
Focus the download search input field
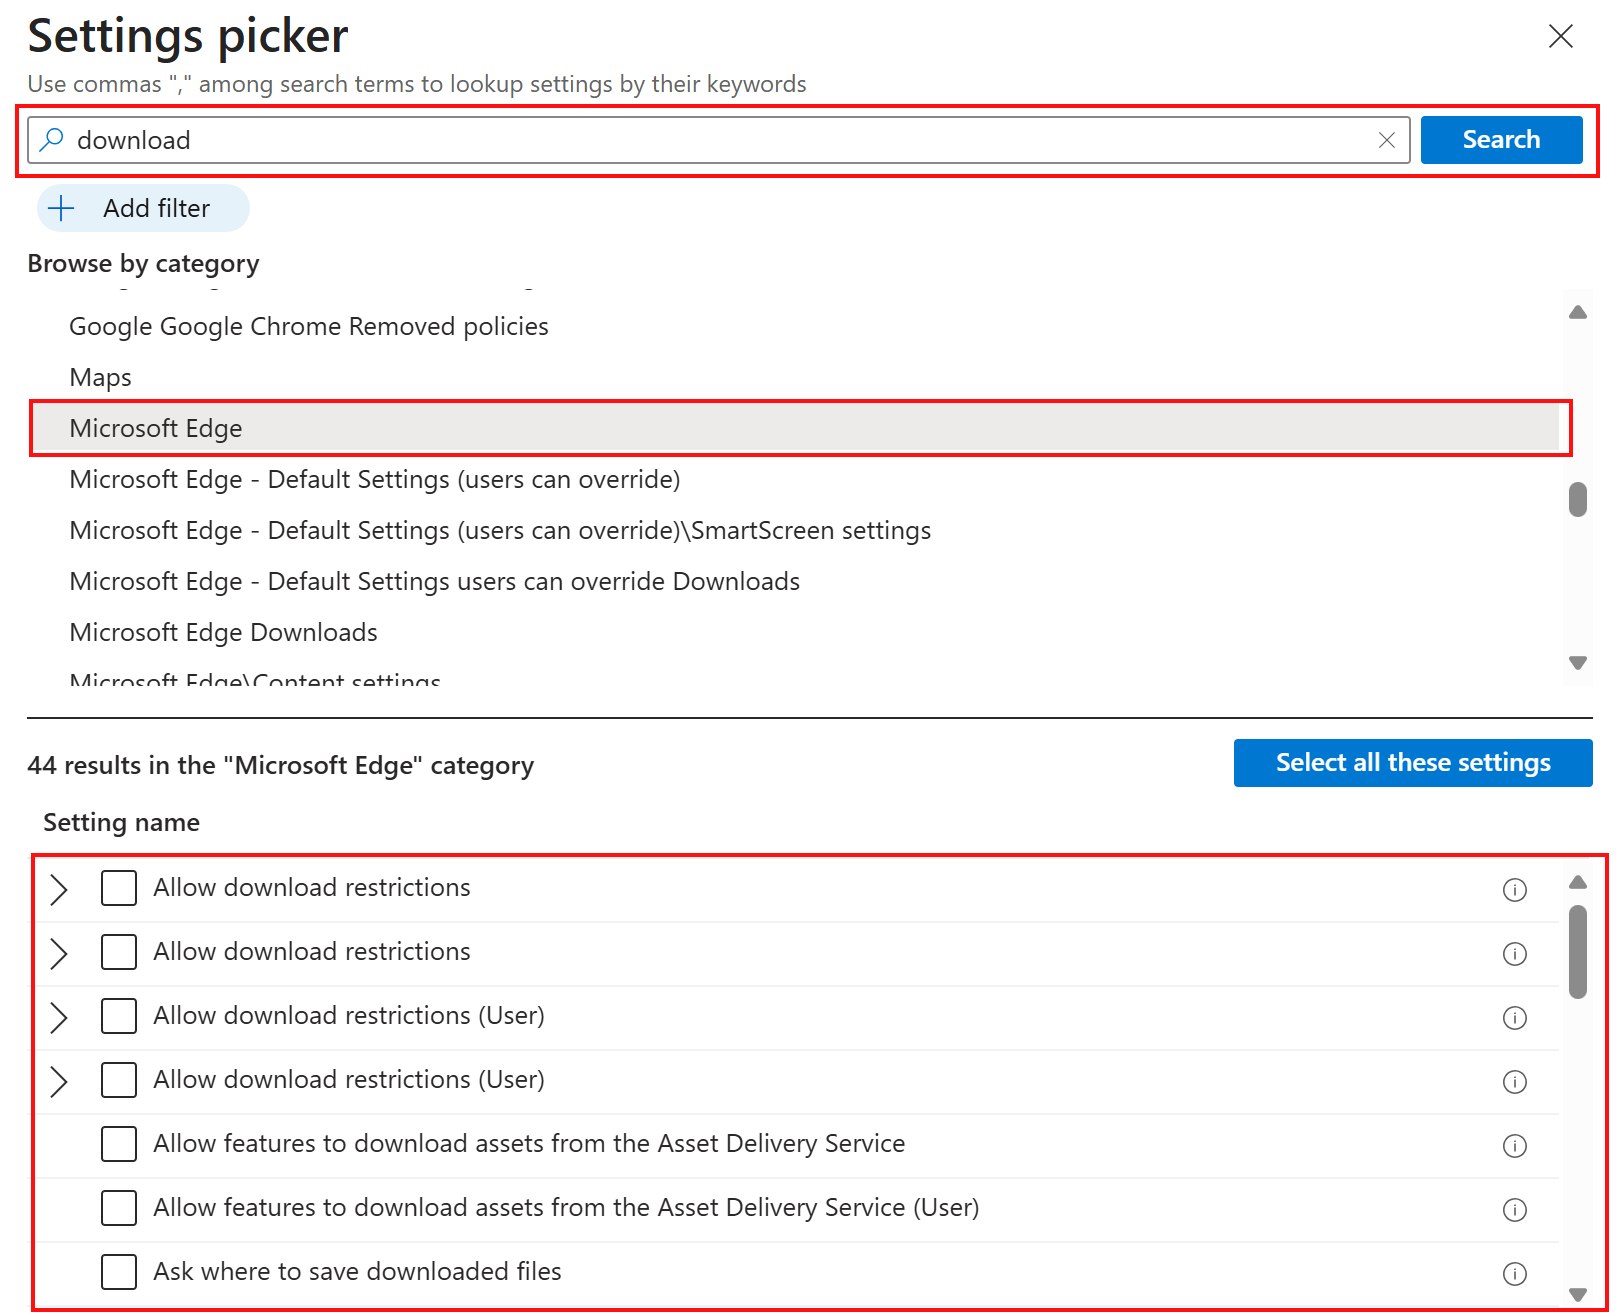(x=719, y=140)
